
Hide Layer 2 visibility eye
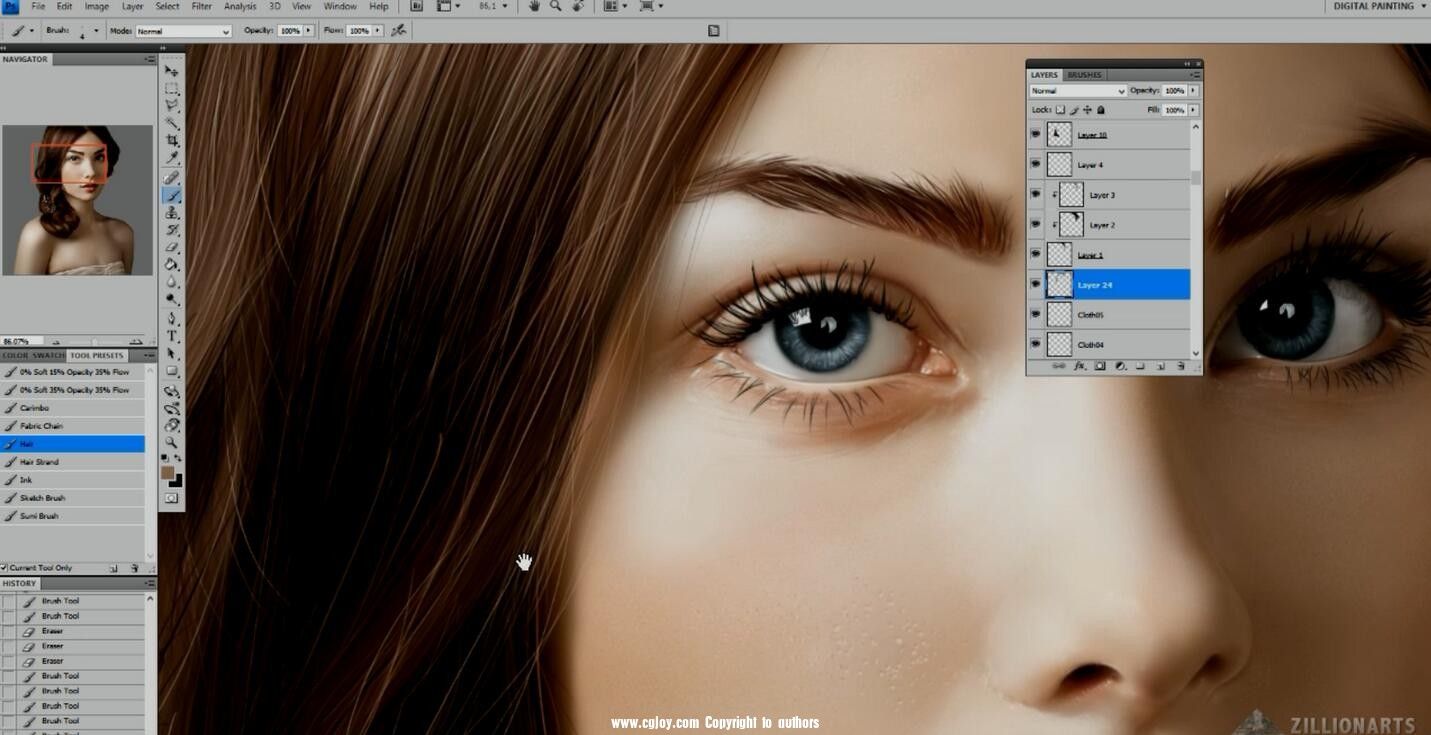1035,224
